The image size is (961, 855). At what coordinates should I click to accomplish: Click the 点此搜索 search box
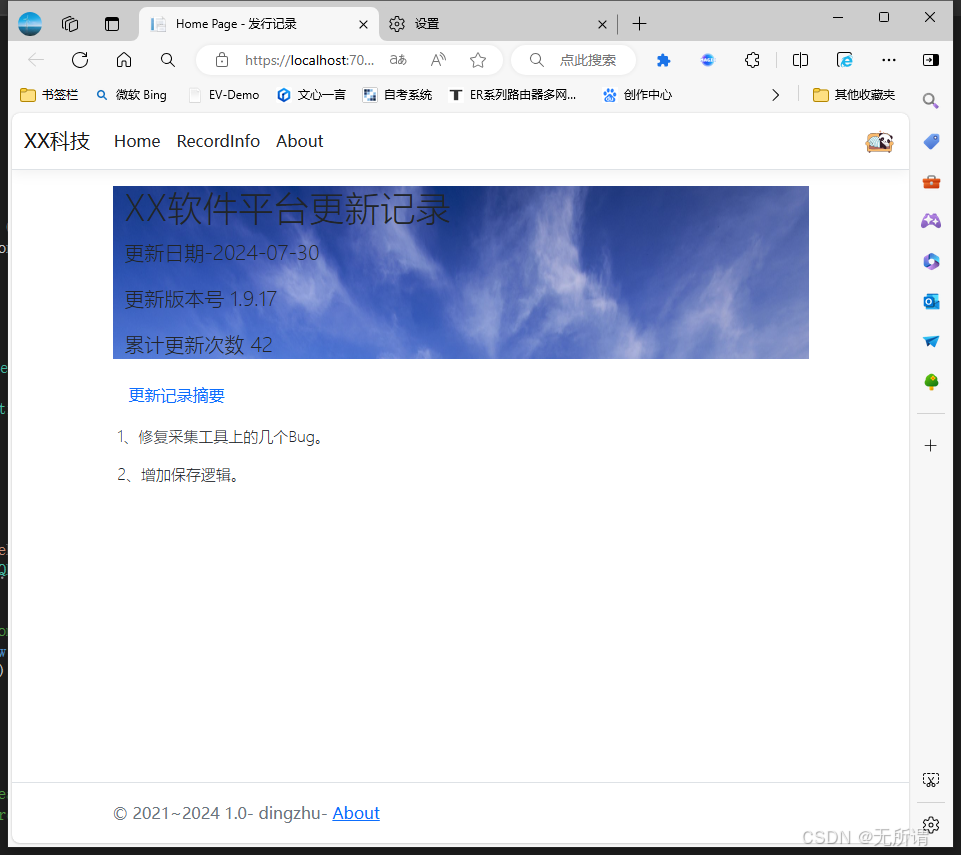pos(574,60)
